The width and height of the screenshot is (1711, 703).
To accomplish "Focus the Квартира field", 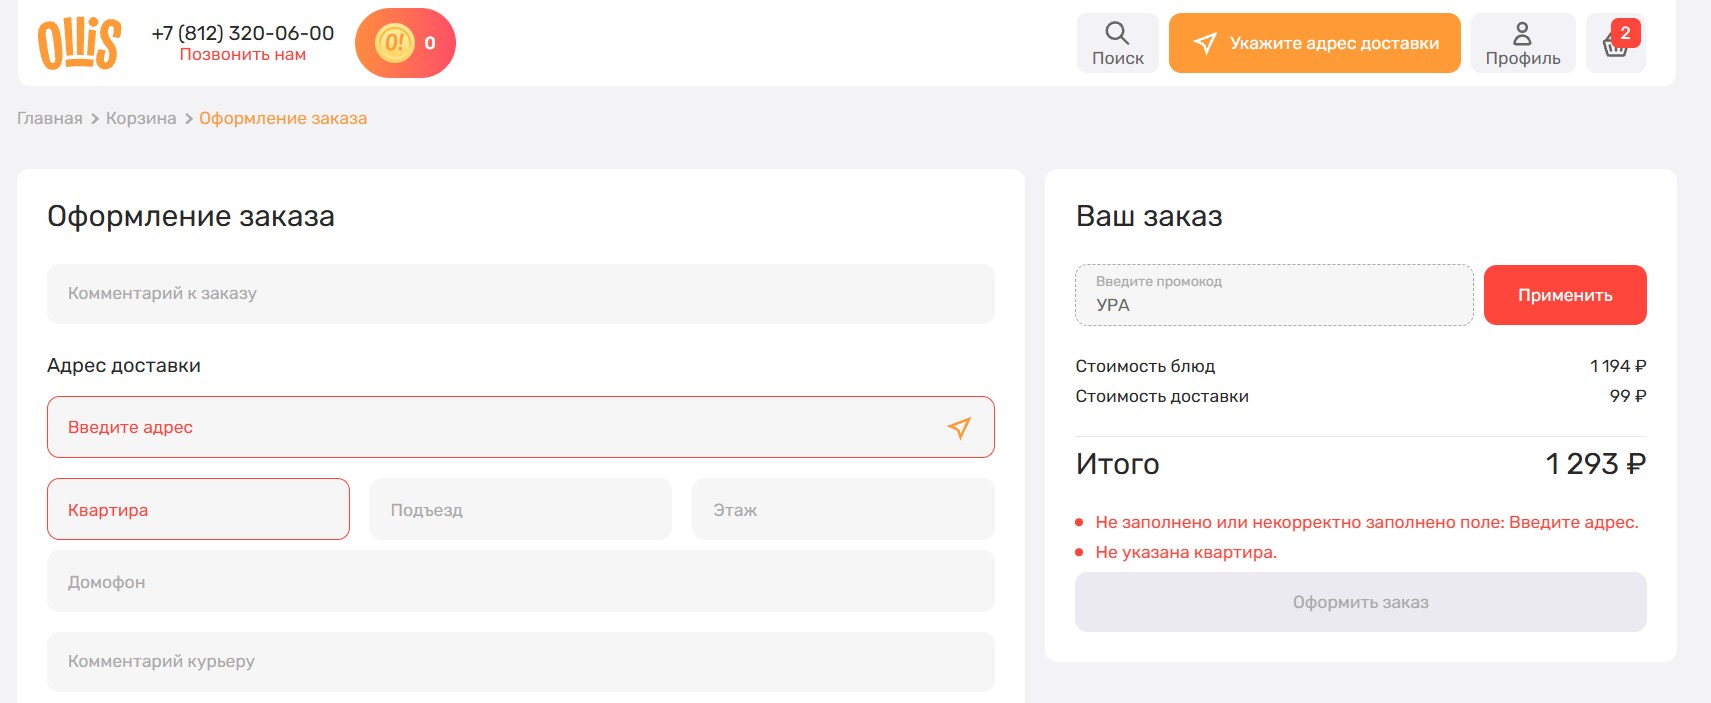I will [198, 509].
